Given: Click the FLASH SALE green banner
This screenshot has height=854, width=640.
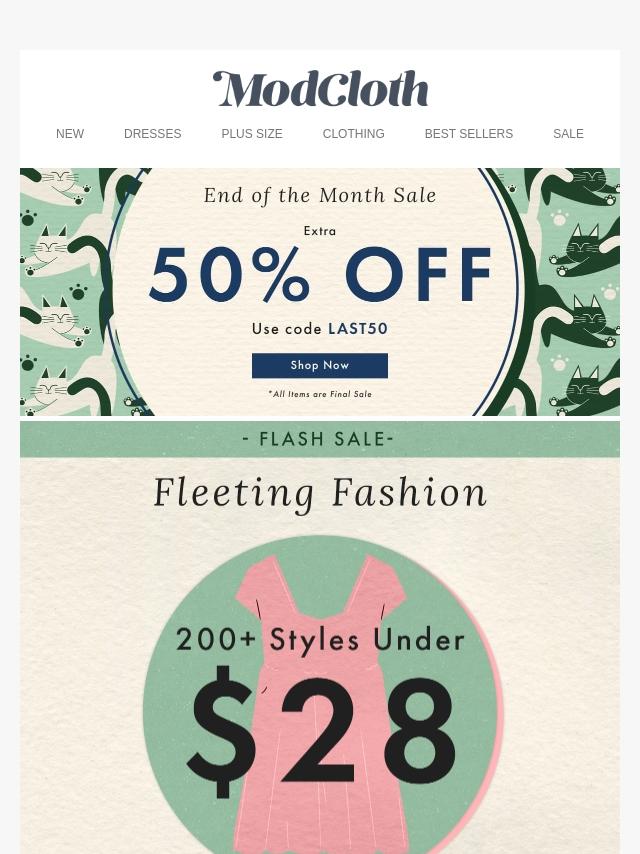Looking at the screenshot, I should pos(320,439).
